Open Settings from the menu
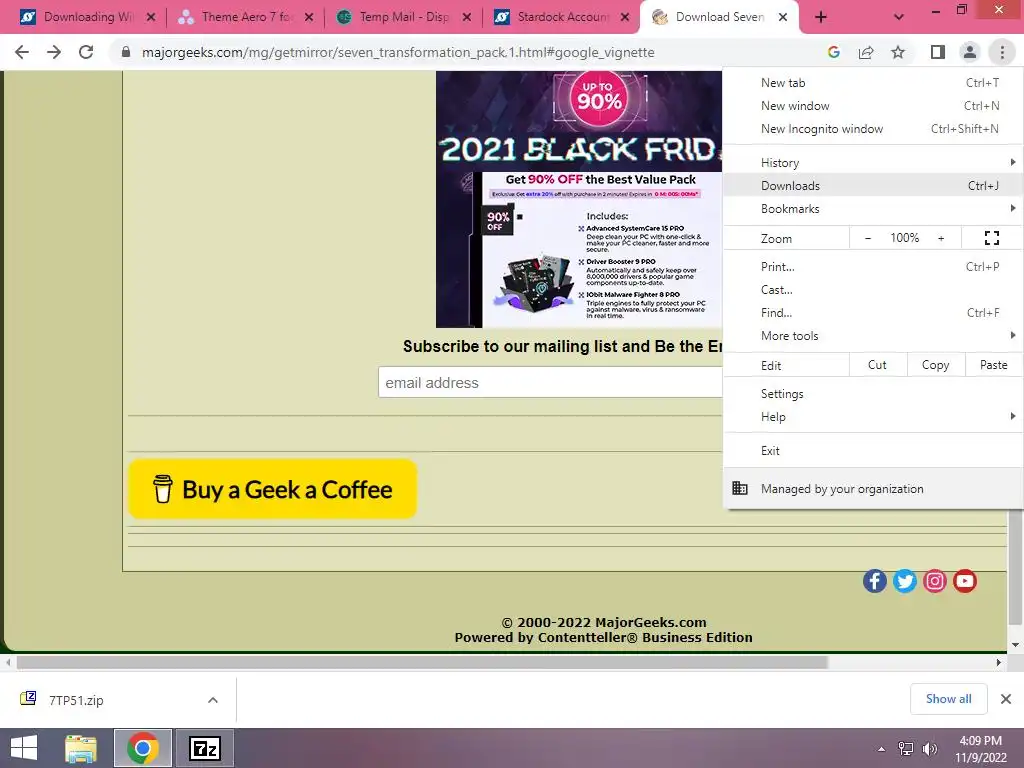This screenshot has width=1024, height=768. pos(873,394)
